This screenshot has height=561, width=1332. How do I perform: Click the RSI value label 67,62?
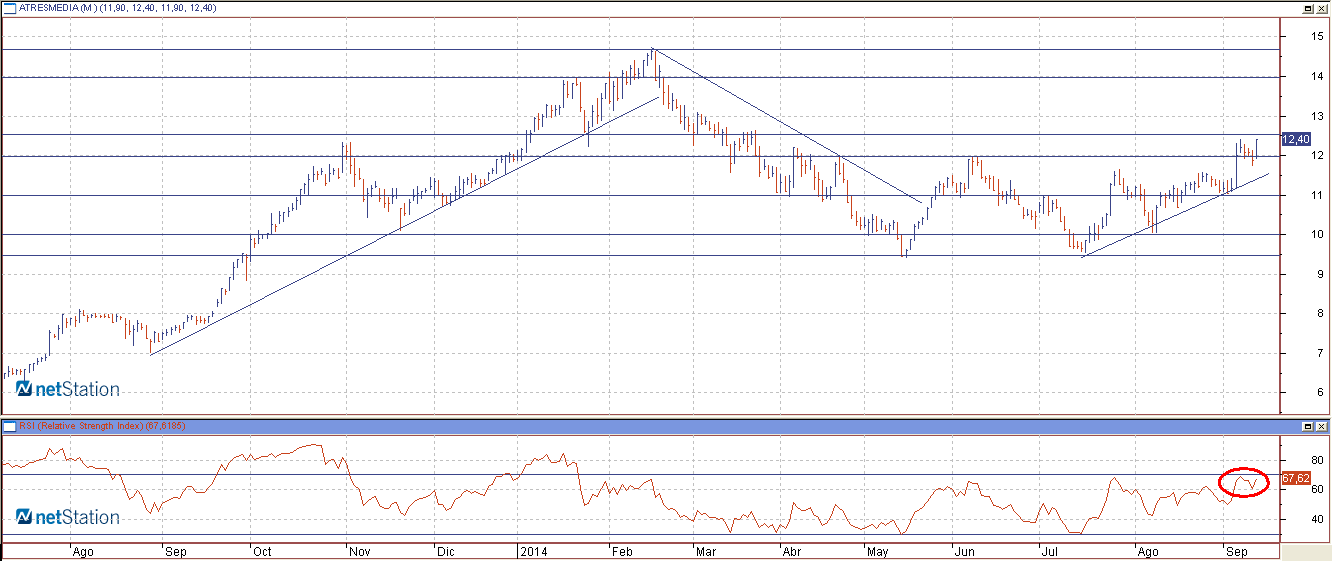(1296, 478)
